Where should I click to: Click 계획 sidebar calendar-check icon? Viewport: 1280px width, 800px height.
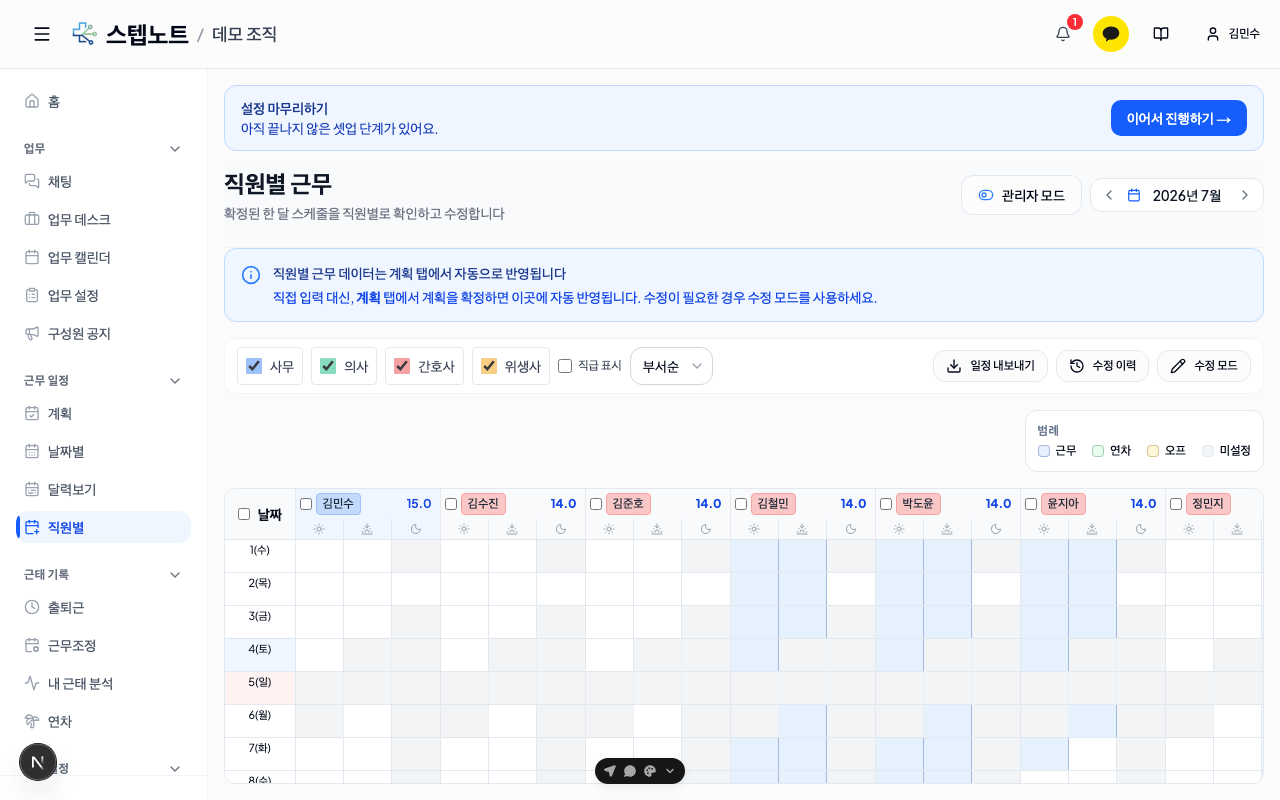(32, 413)
